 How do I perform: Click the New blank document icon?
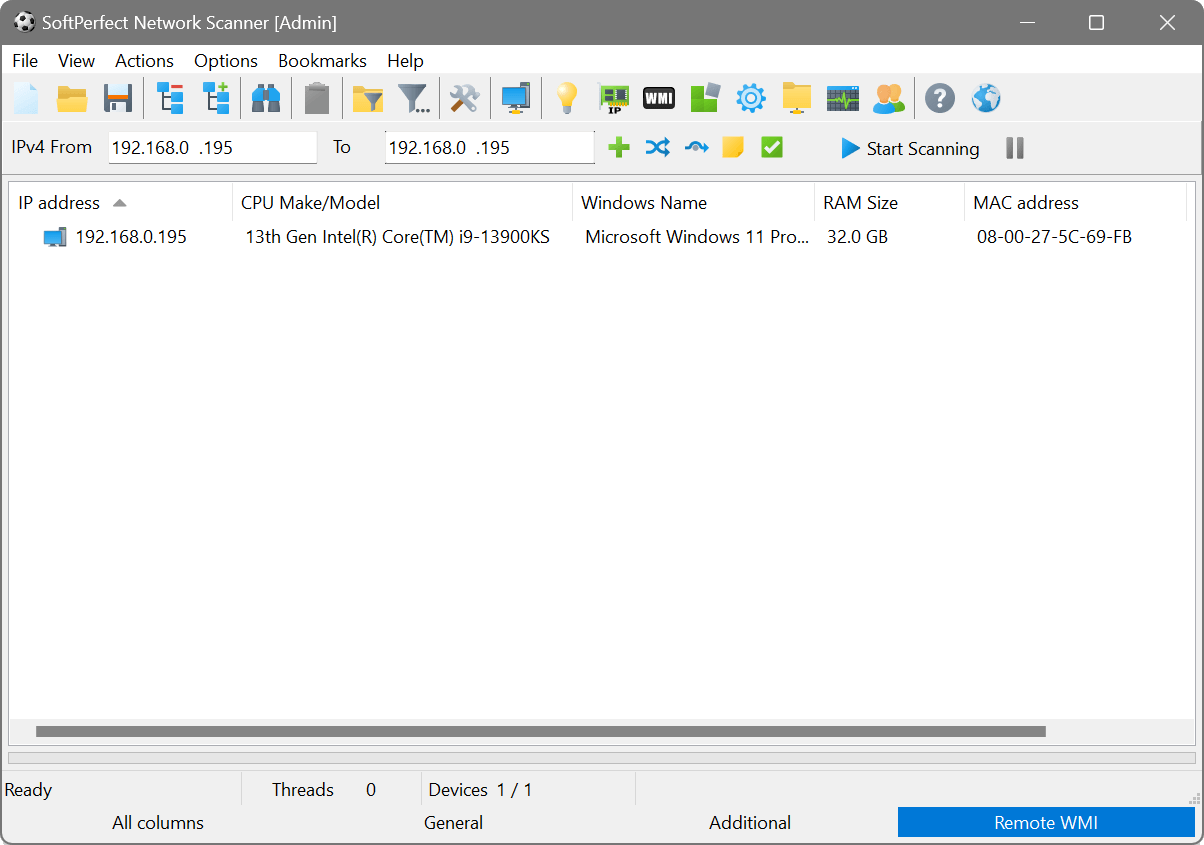pyautogui.click(x=26, y=98)
